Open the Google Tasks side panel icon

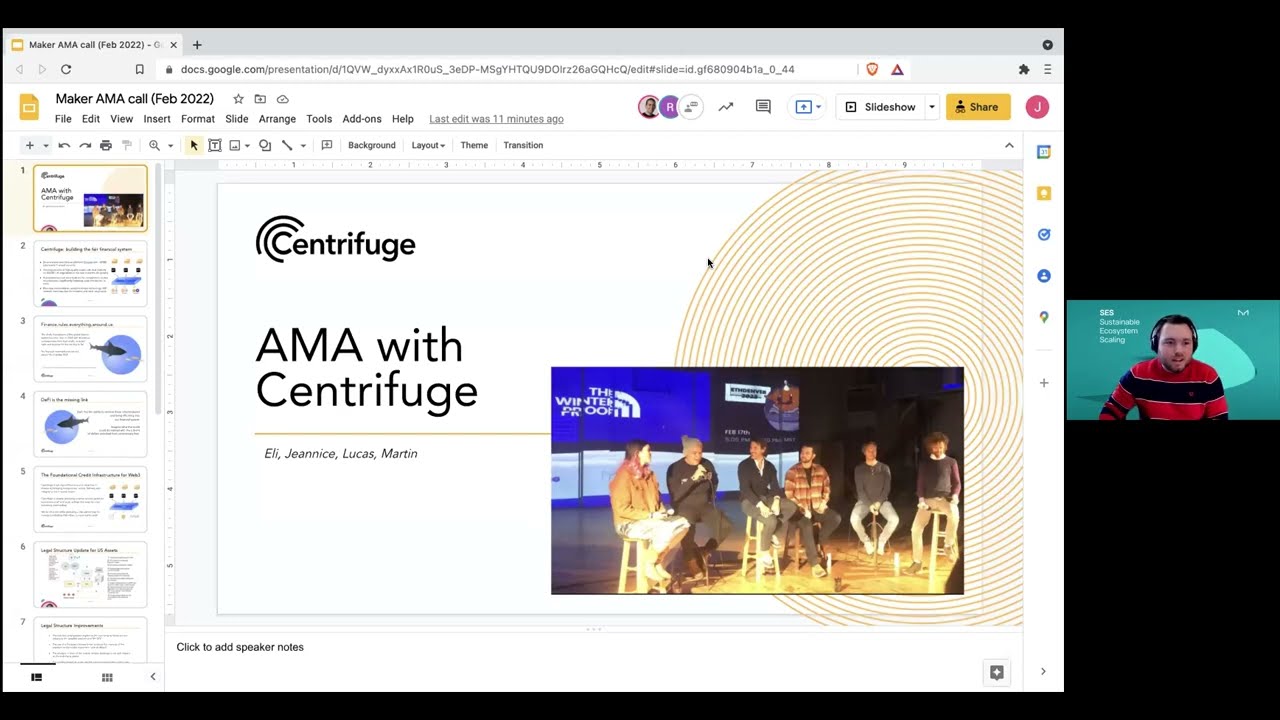click(x=1044, y=234)
